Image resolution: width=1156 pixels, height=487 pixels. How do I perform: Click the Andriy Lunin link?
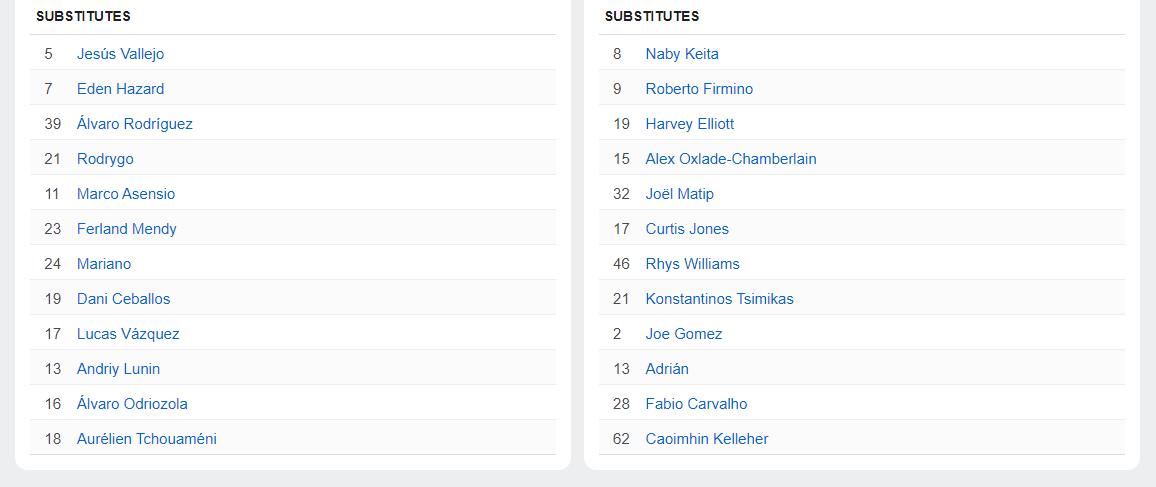pos(118,369)
